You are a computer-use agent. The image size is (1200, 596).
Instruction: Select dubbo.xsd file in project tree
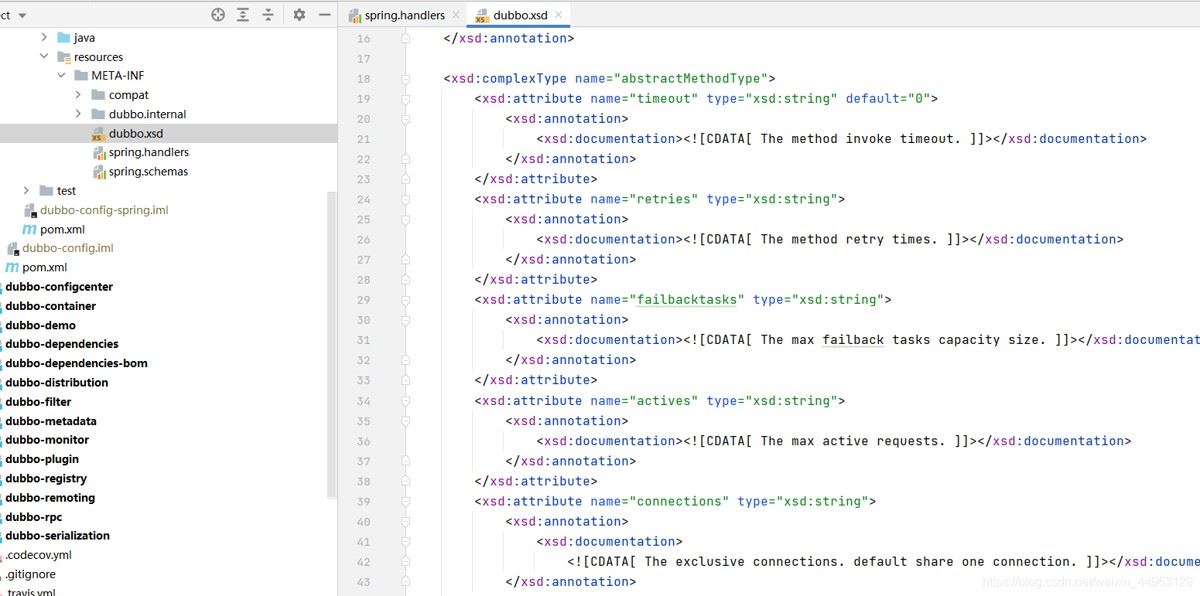pos(127,133)
